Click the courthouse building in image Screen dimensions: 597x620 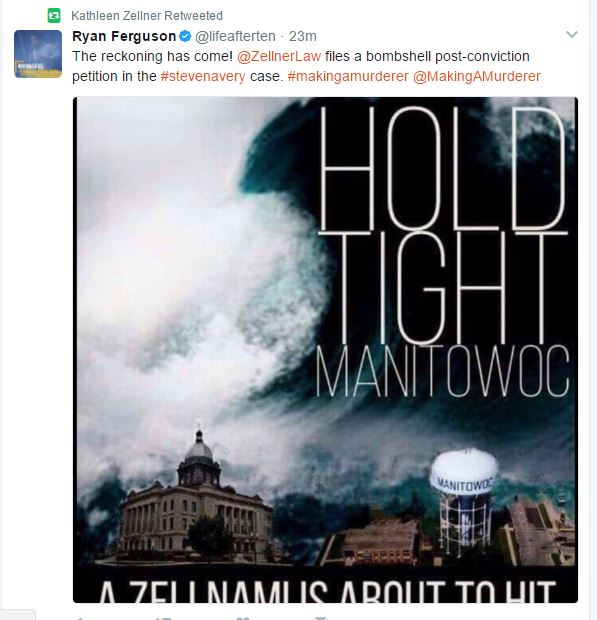(x=196, y=498)
